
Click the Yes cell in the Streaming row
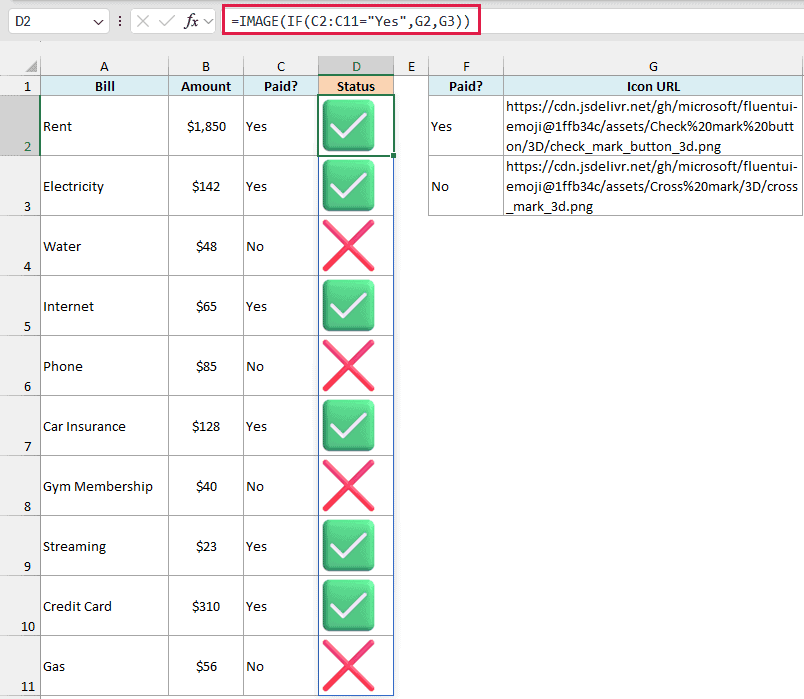pyautogui.click(x=280, y=546)
